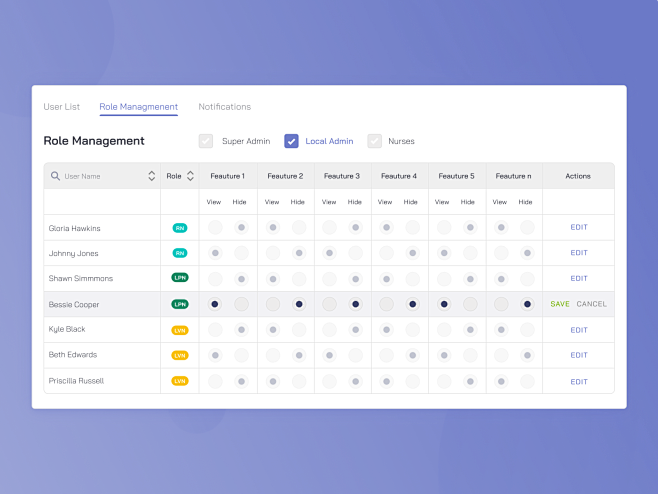Click the Feauture 4 column header
Image resolution: width=658 pixels, height=494 pixels.
399,176
